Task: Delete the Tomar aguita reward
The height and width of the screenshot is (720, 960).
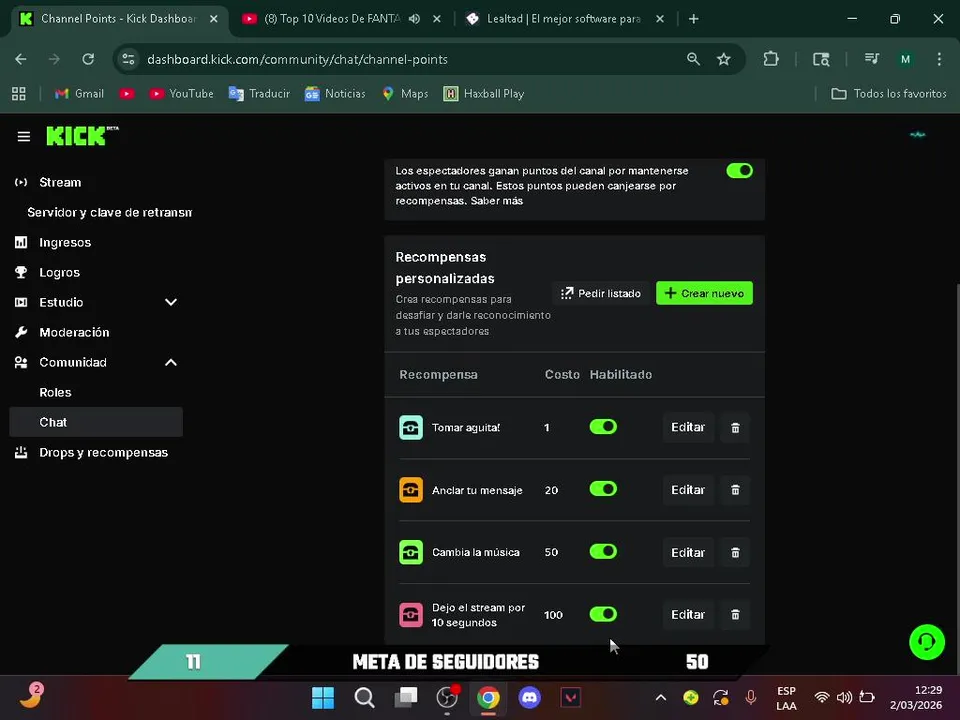Action: pyautogui.click(x=735, y=427)
